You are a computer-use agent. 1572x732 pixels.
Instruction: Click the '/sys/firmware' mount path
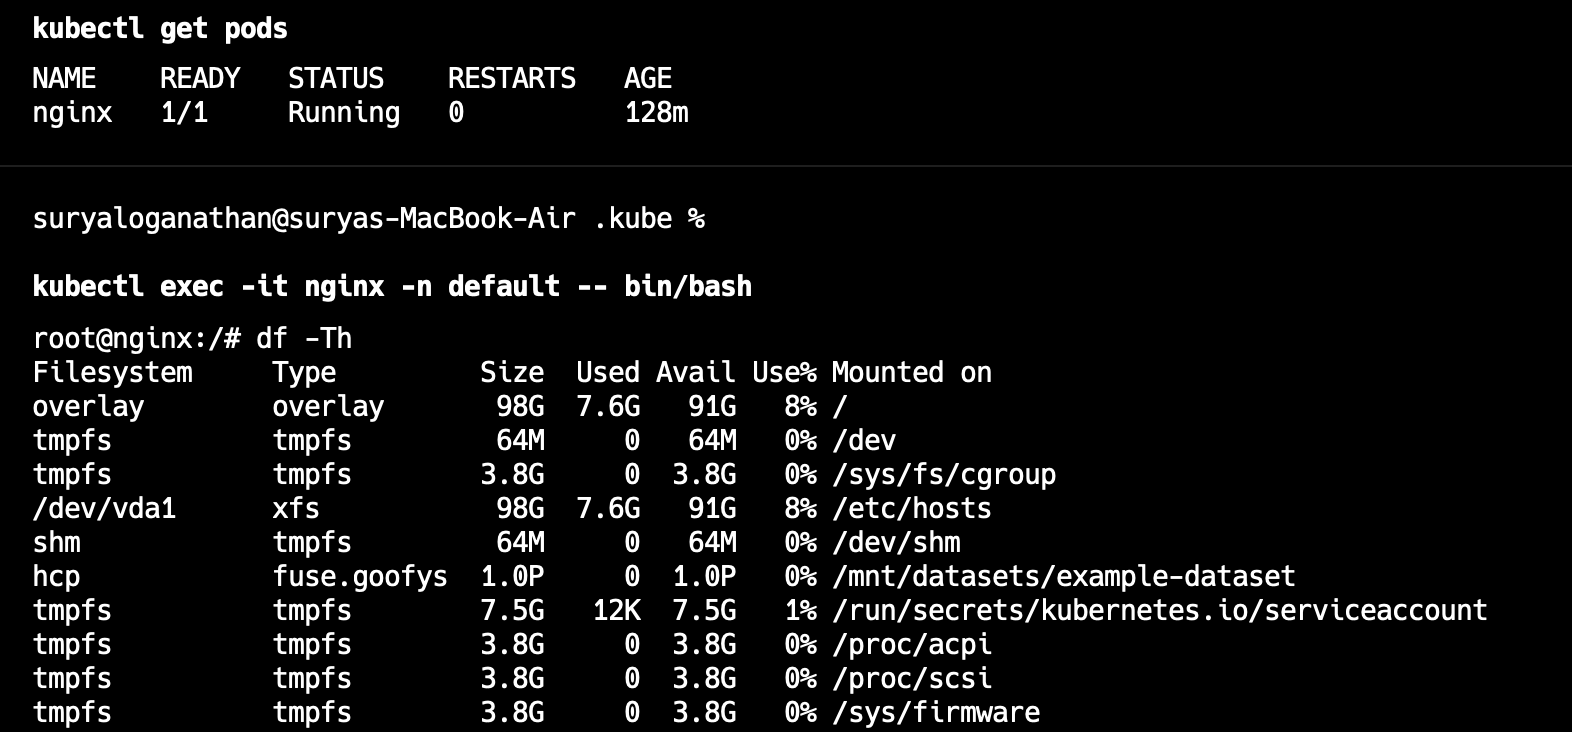tap(936, 712)
